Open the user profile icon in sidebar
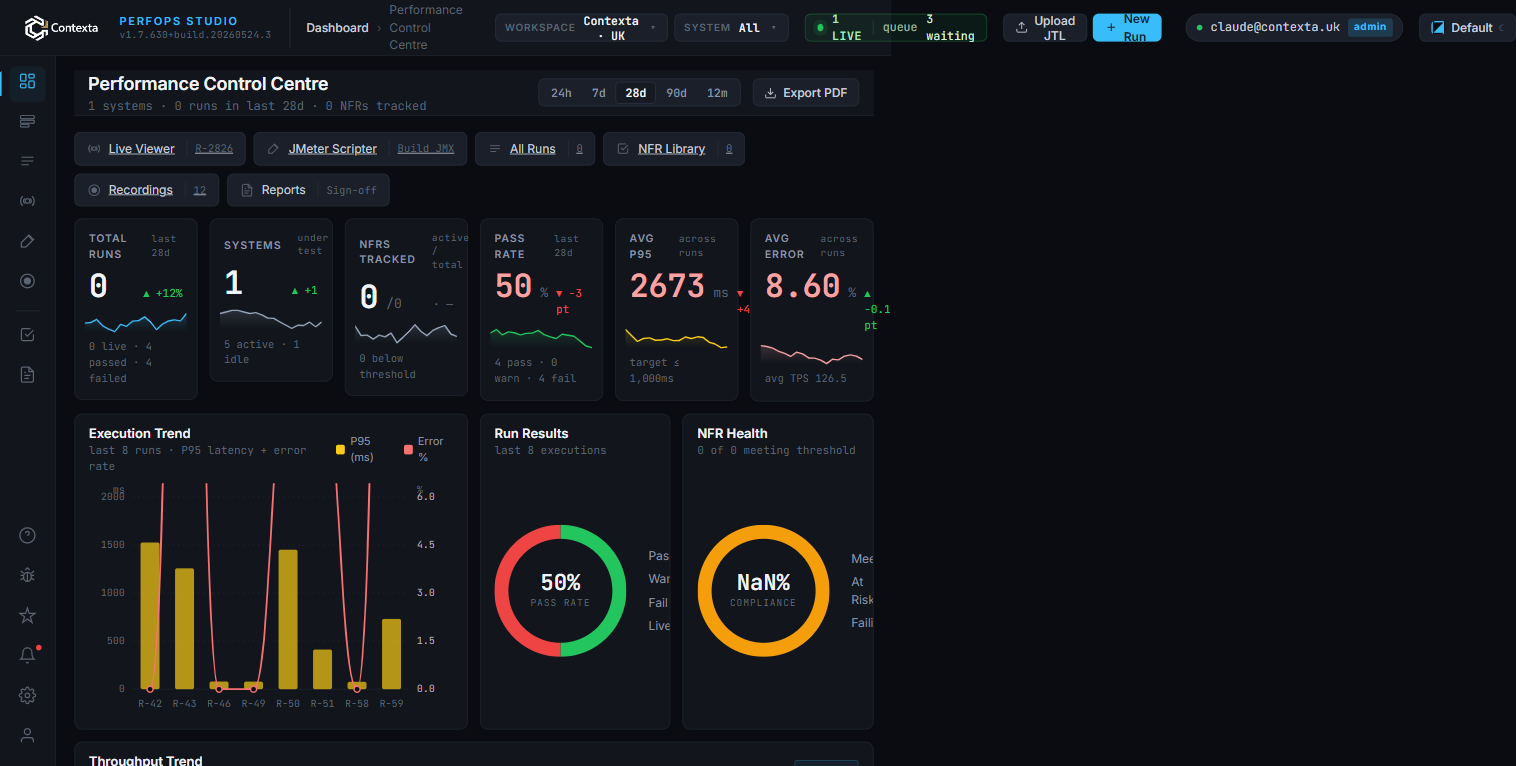The width and height of the screenshot is (1516, 766). click(x=27, y=735)
